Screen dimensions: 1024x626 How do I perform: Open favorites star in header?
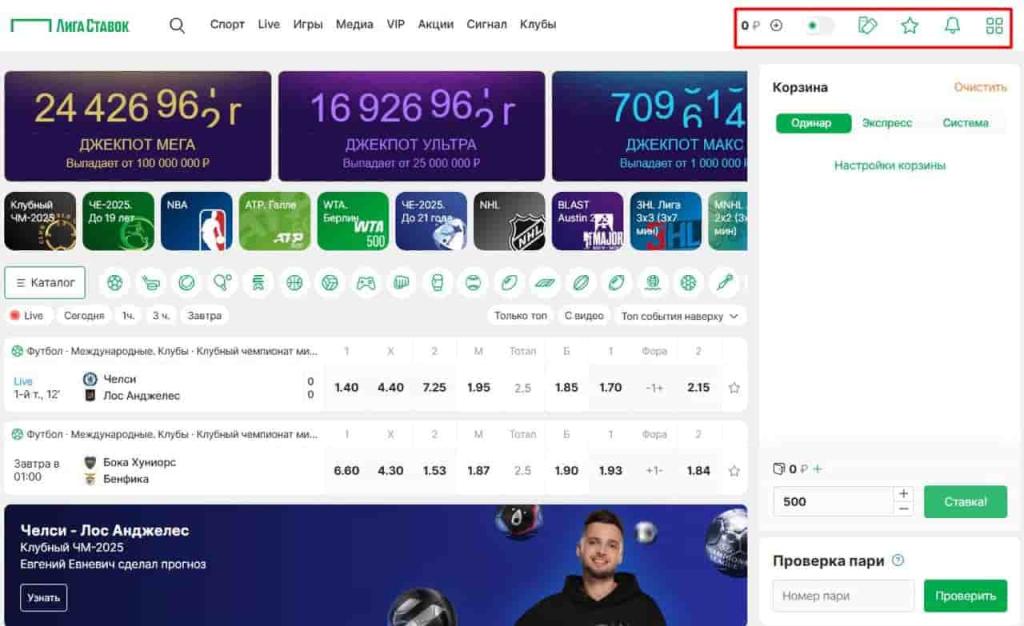909,25
